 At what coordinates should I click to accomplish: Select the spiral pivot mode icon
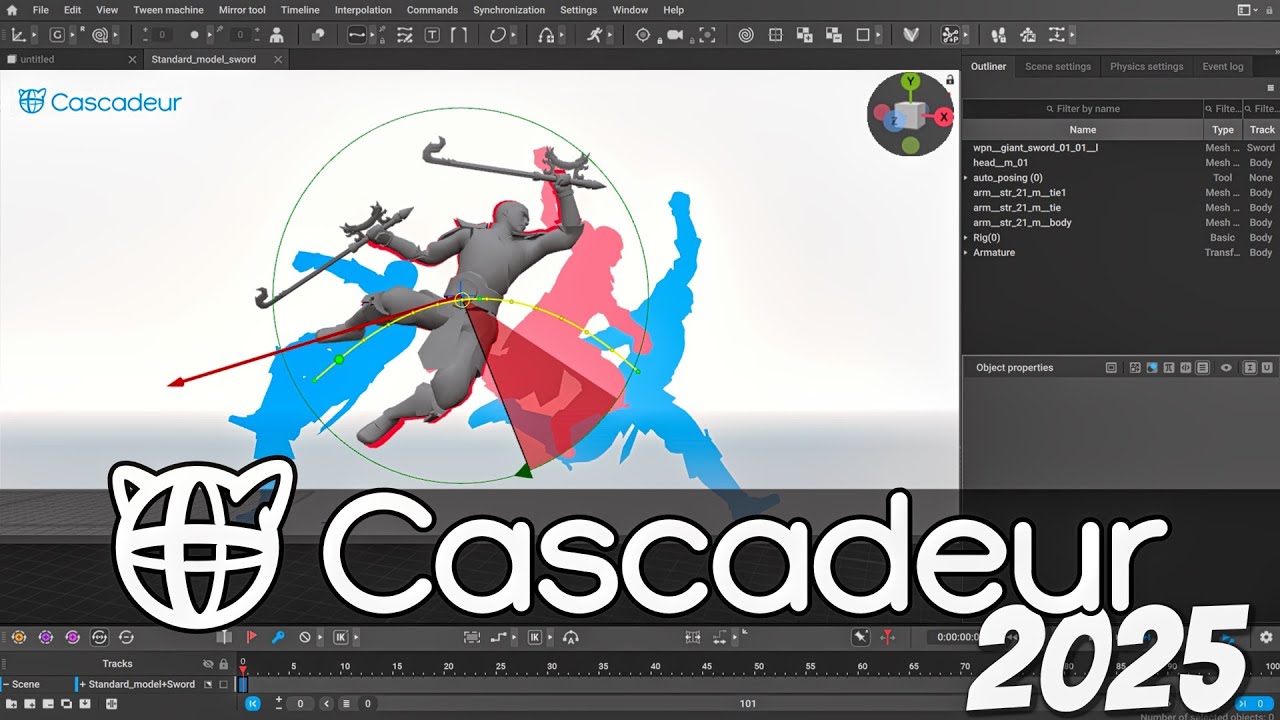99,35
